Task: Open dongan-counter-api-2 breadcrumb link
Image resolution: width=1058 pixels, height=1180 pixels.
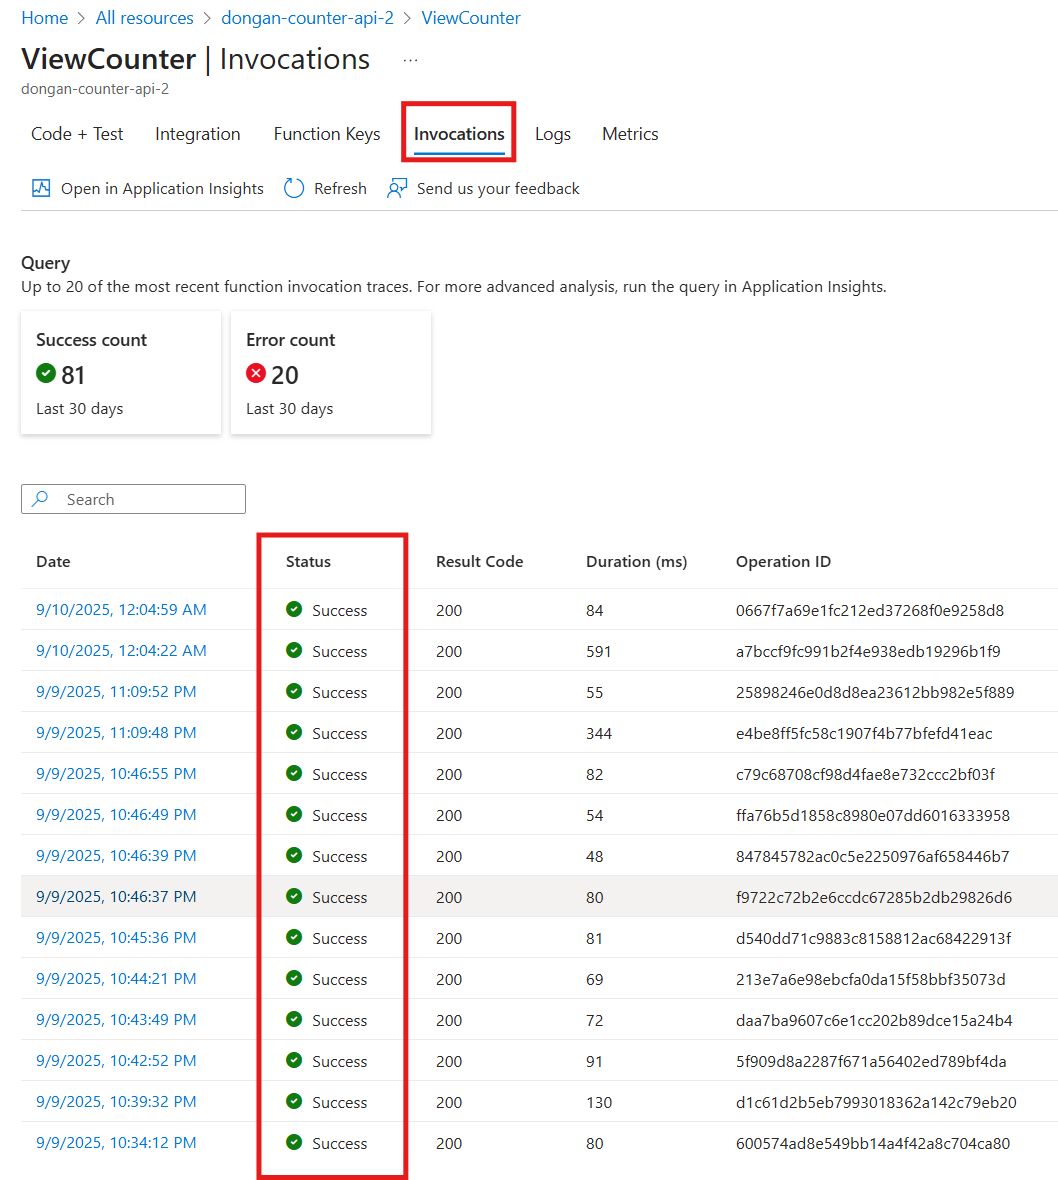Action: pos(307,18)
